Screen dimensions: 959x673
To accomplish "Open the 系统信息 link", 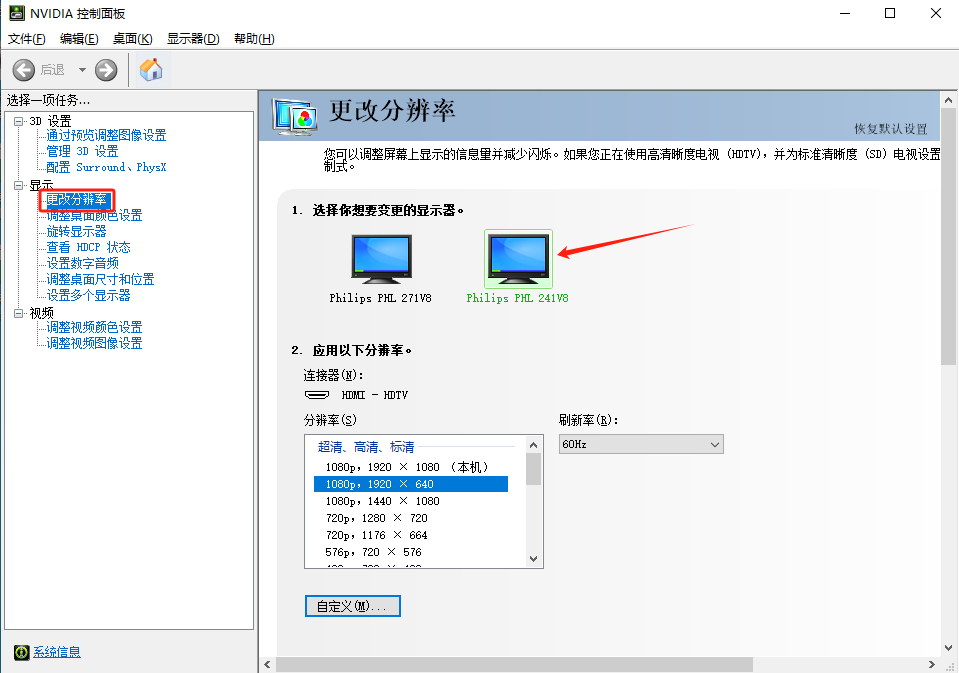I will pos(57,652).
